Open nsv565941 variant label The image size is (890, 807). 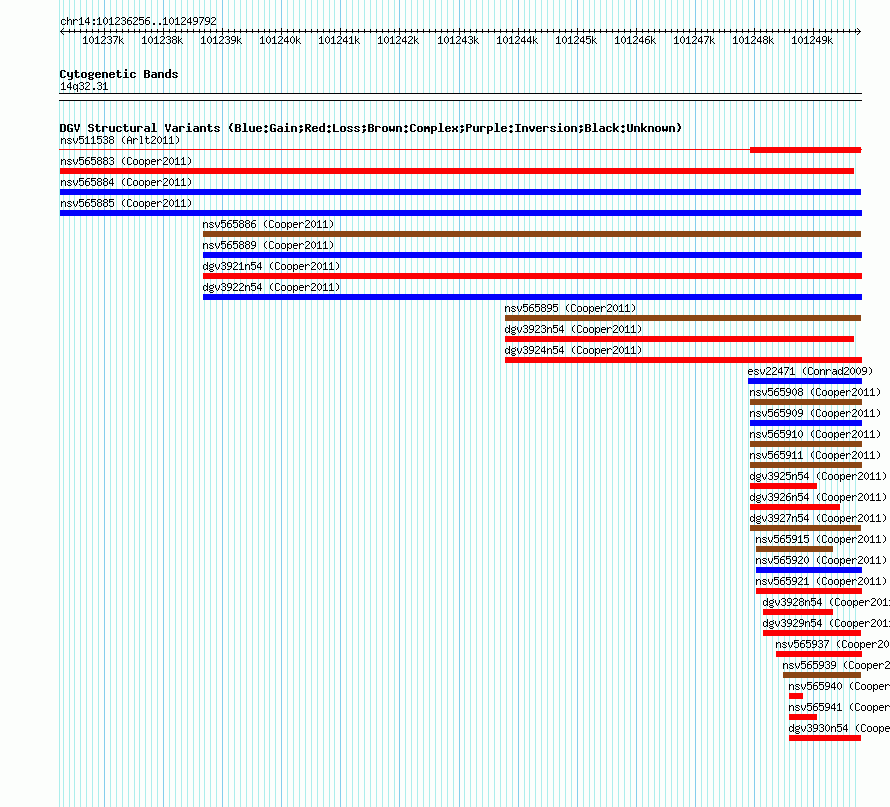click(839, 707)
